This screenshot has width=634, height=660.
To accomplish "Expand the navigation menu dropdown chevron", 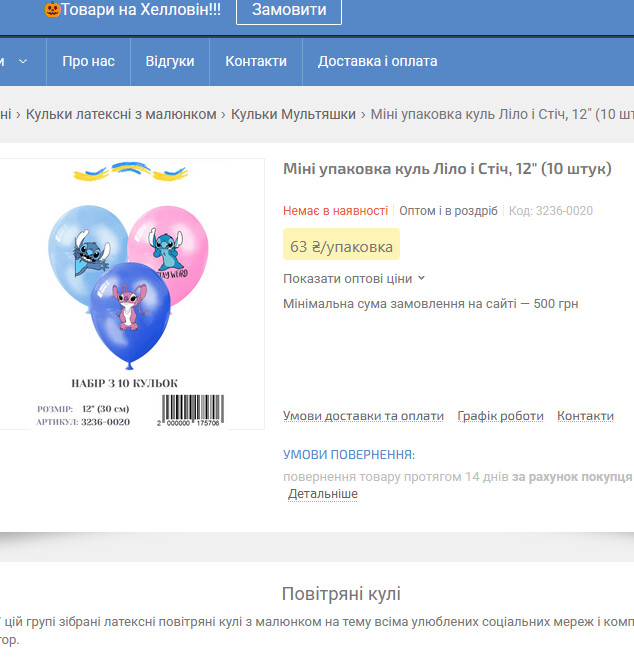I will tap(23, 62).
